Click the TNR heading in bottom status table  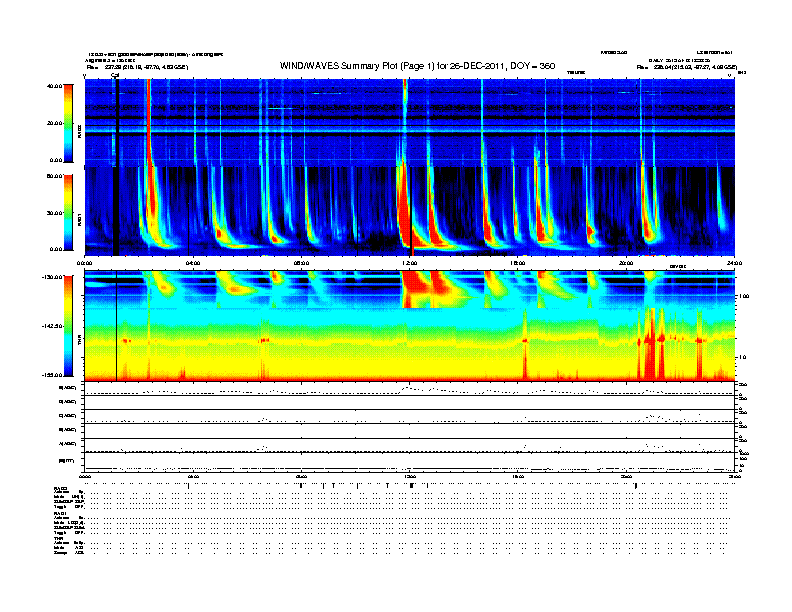58,538
